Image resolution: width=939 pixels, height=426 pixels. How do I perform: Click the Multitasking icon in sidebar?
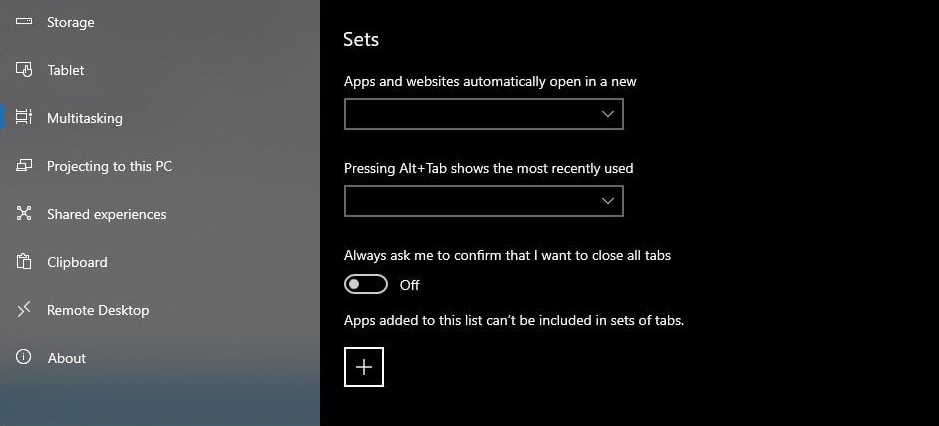pos(25,118)
